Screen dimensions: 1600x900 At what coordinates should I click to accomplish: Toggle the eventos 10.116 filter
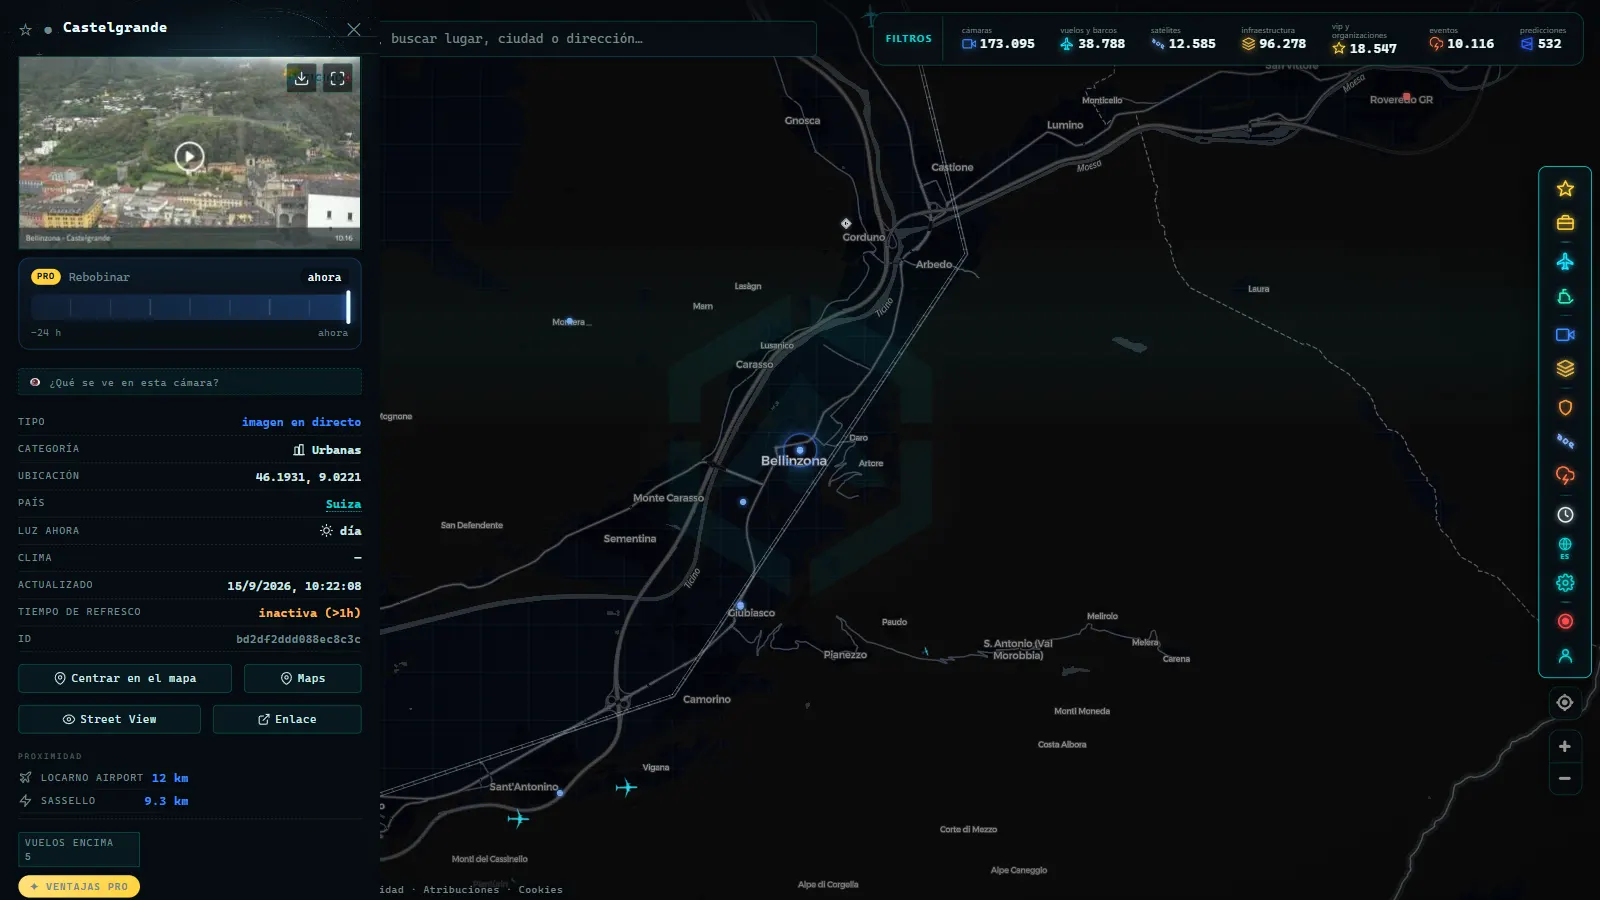pyautogui.click(x=1461, y=39)
